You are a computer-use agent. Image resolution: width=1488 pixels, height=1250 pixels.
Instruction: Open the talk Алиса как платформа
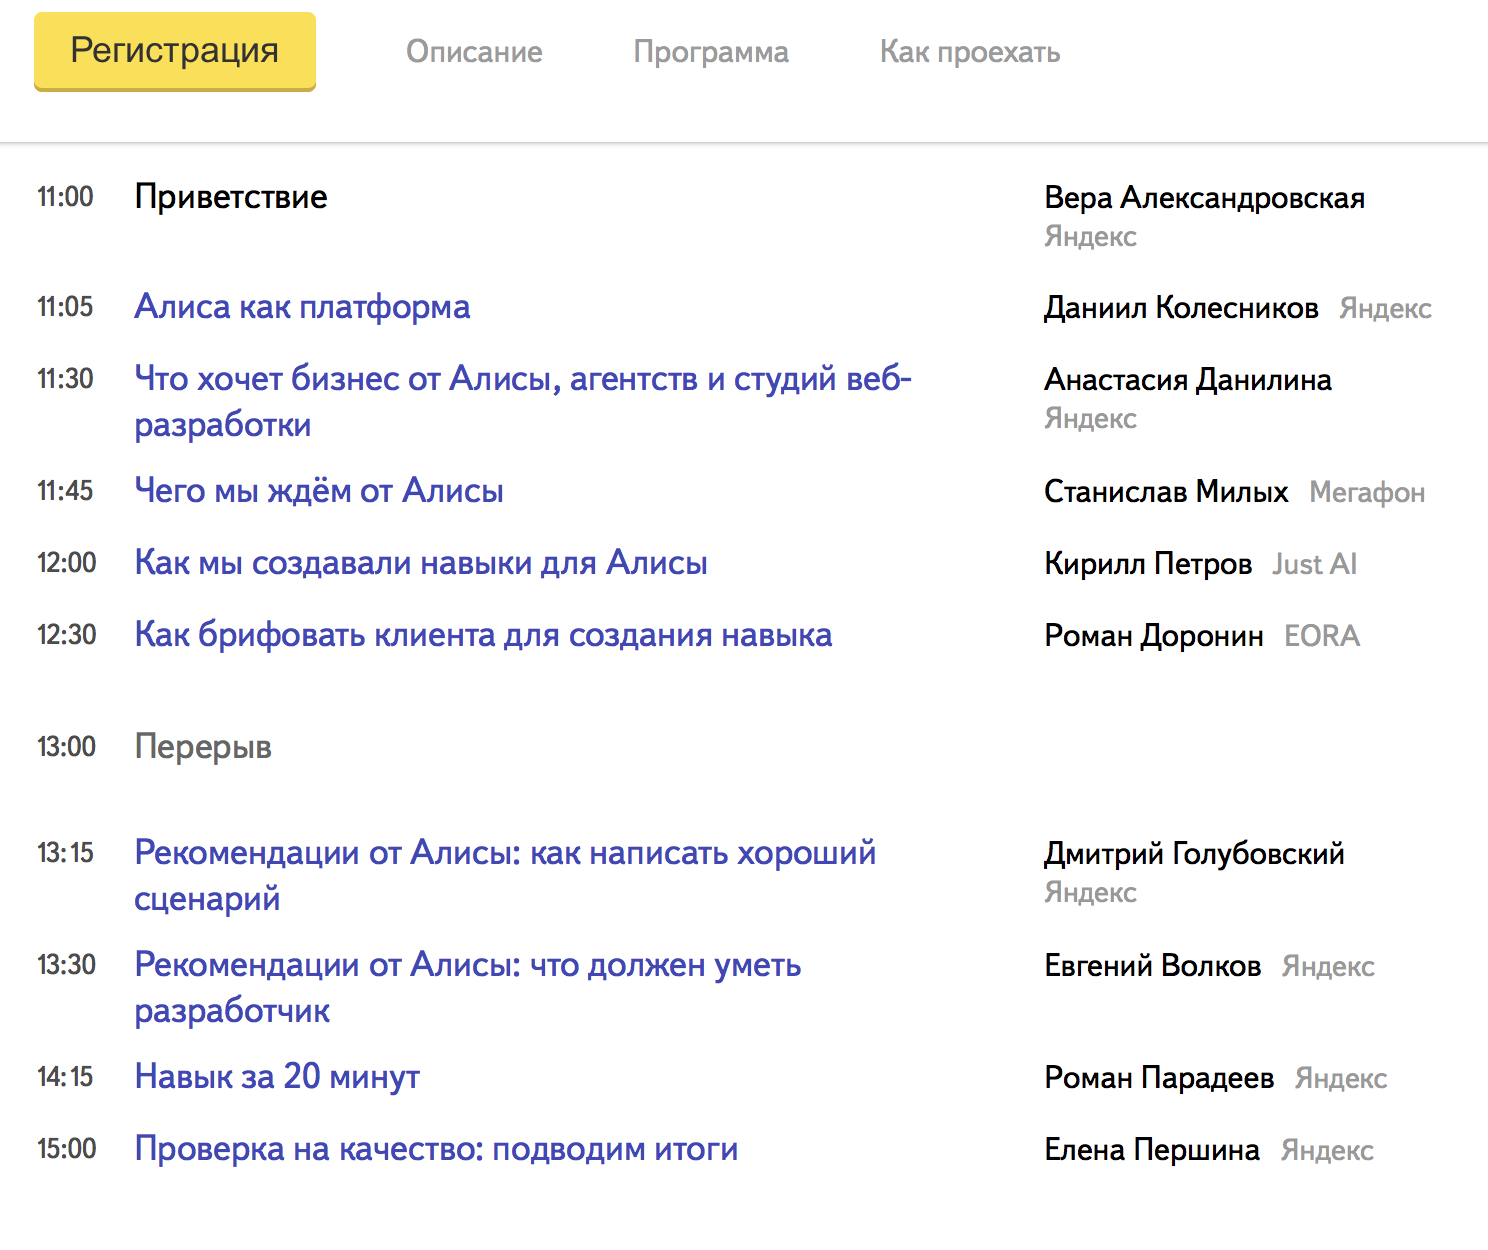(x=302, y=307)
